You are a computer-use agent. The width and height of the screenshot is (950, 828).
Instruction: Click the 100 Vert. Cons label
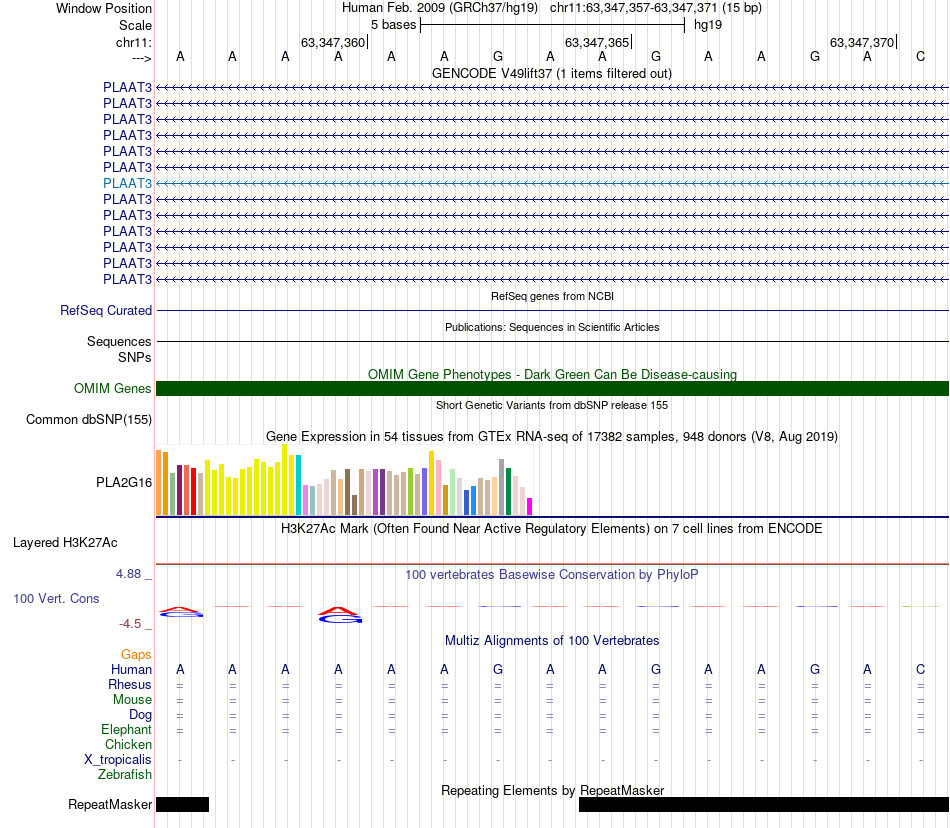(x=56, y=598)
